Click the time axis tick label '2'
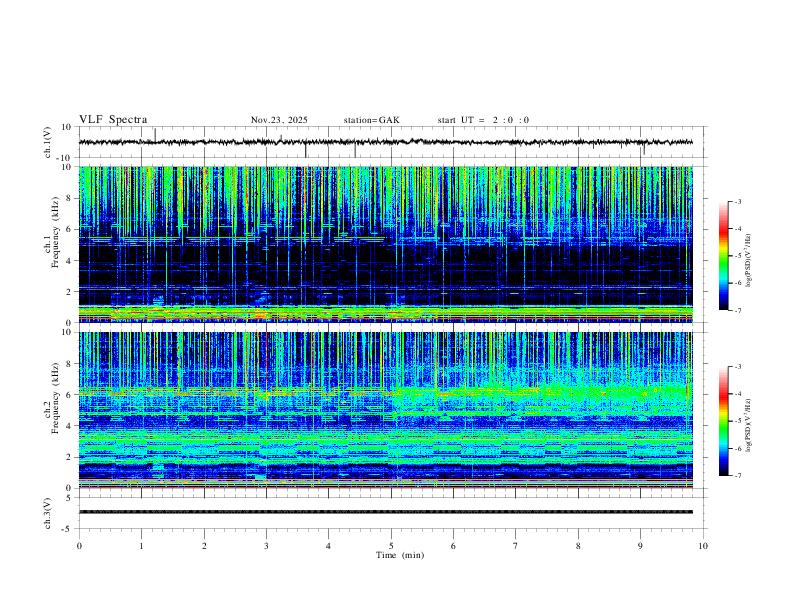The height and width of the screenshot is (612, 792). tap(204, 546)
